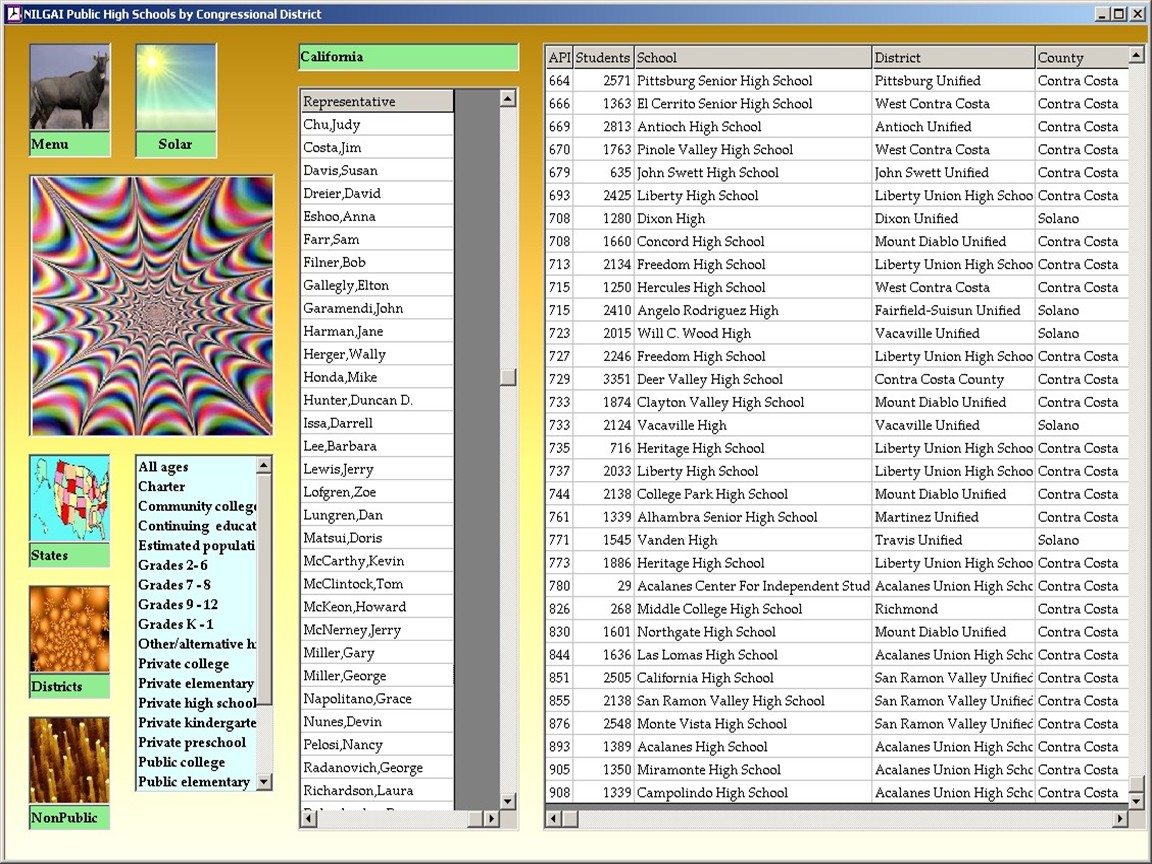Click the green NonPublic label button
This screenshot has height=864, width=1152.
(69, 818)
